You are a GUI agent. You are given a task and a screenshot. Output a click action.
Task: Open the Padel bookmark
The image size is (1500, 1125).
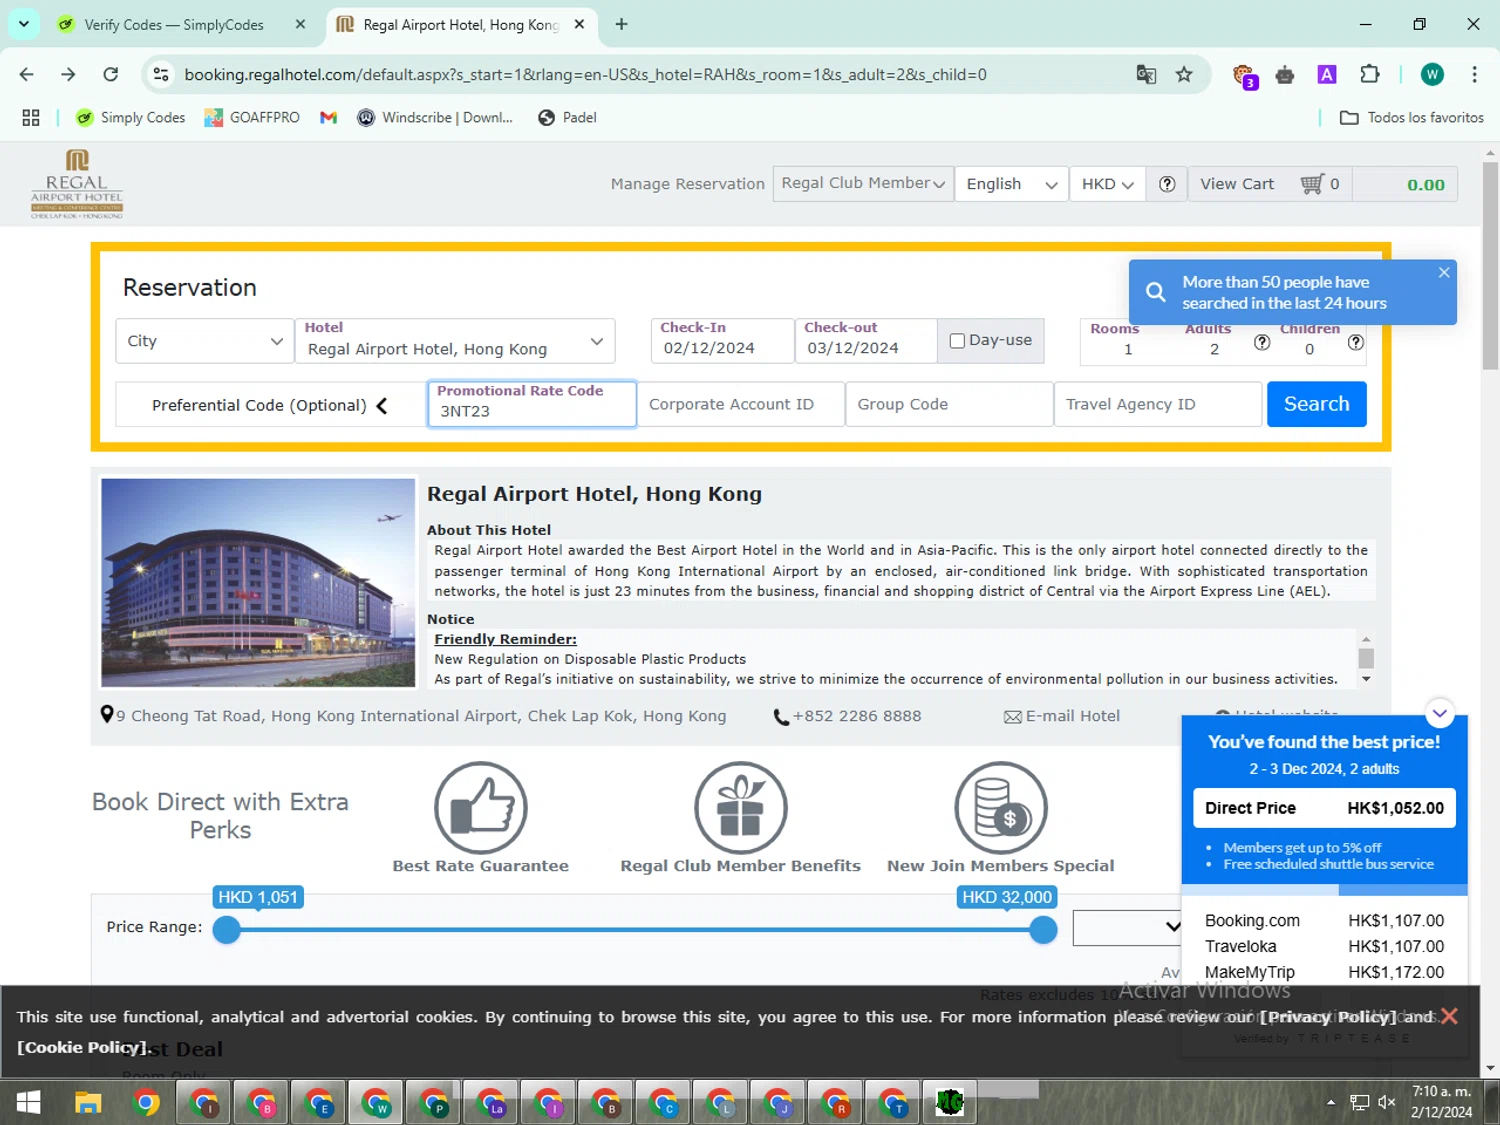click(x=567, y=117)
